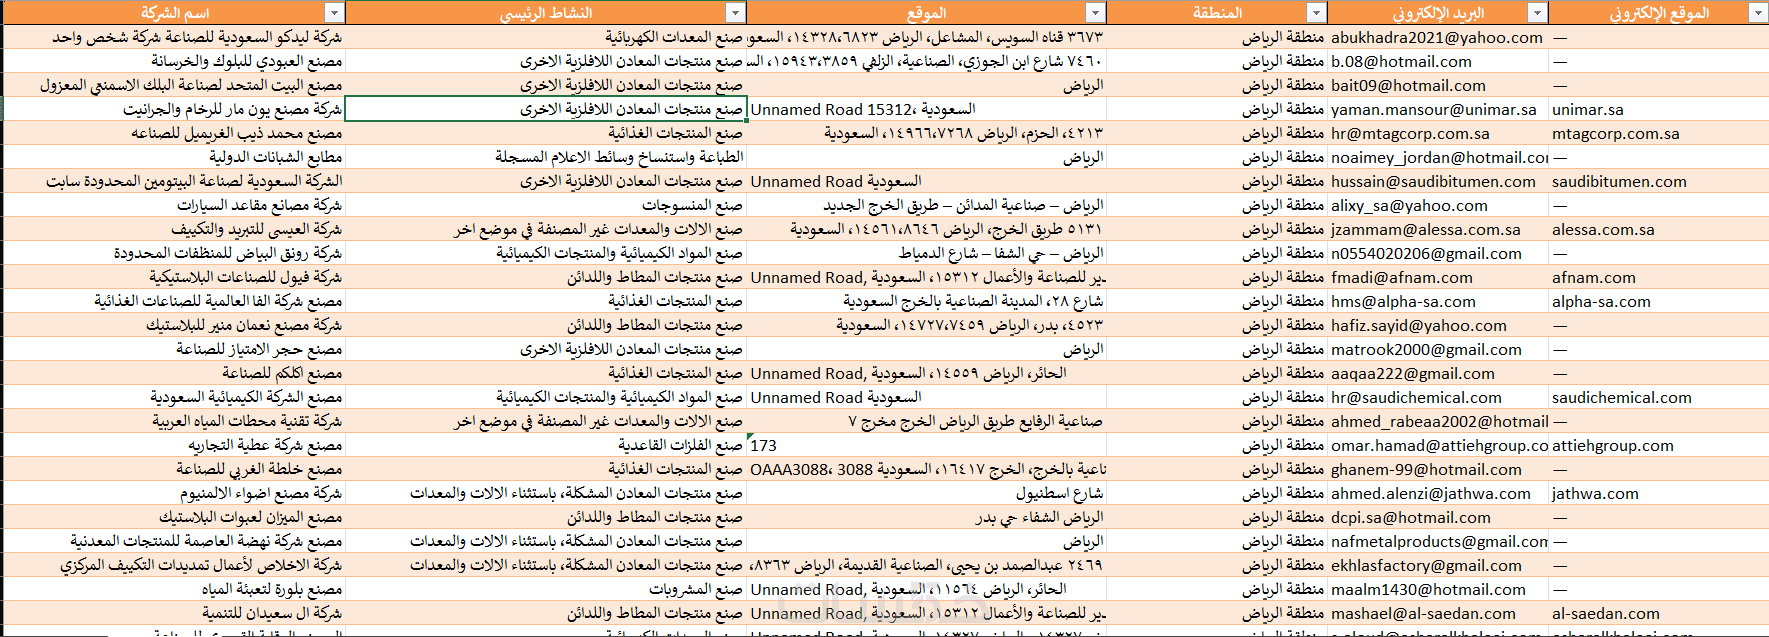Image resolution: width=1769 pixels, height=637 pixels.
Task: Click the n0554020206@gmail.com cell
Action: [1438, 253]
